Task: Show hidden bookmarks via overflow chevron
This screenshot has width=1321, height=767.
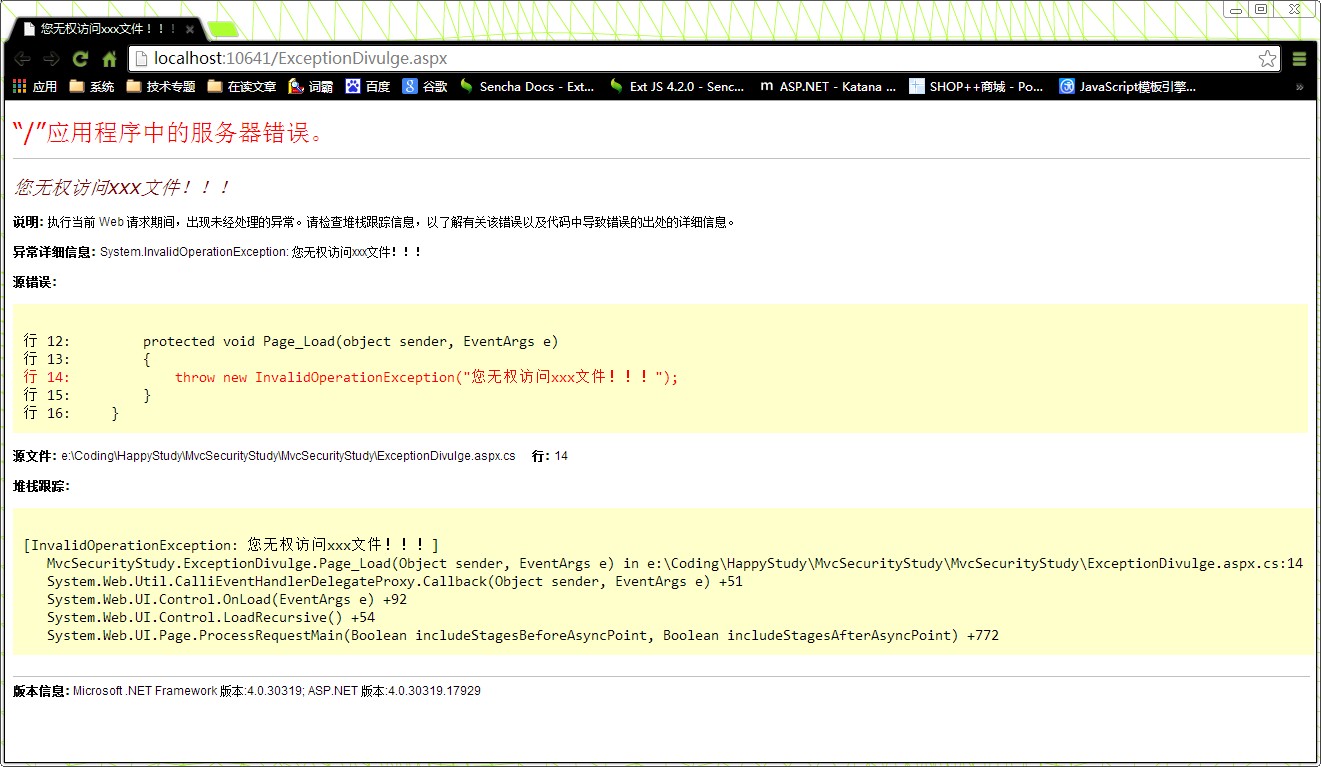Action: click(1299, 87)
